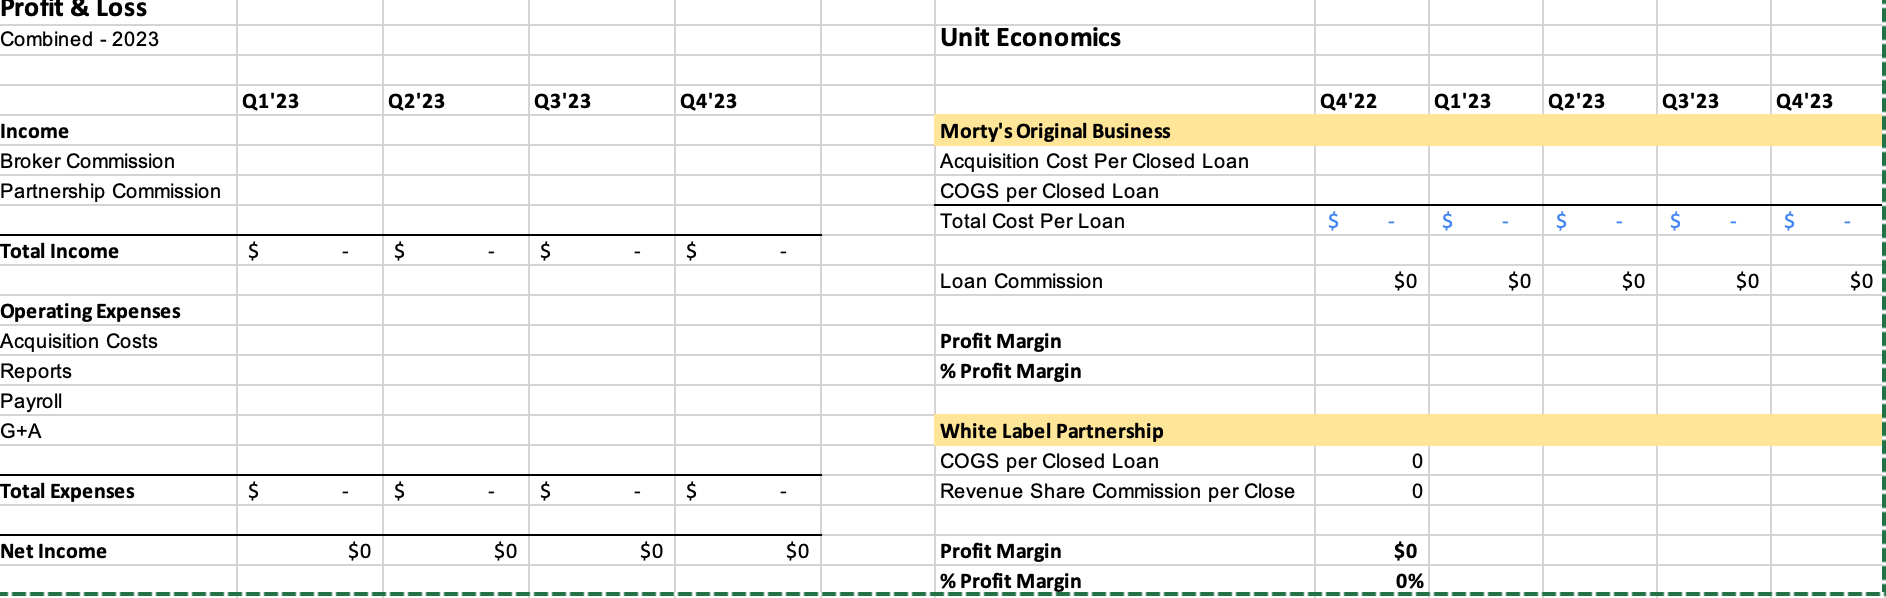Click the Loan Commission Q3'23 $0 cell
Viewport: 1886px width, 598px height.
tap(1714, 281)
